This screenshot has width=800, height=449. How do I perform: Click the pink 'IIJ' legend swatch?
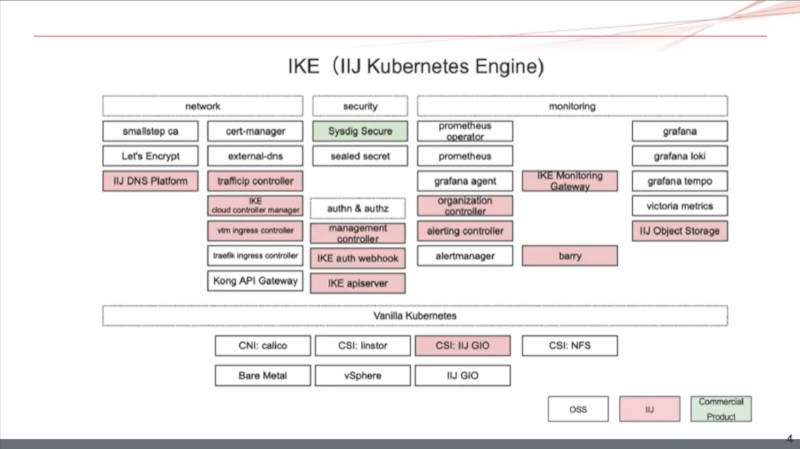click(x=649, y=409)
